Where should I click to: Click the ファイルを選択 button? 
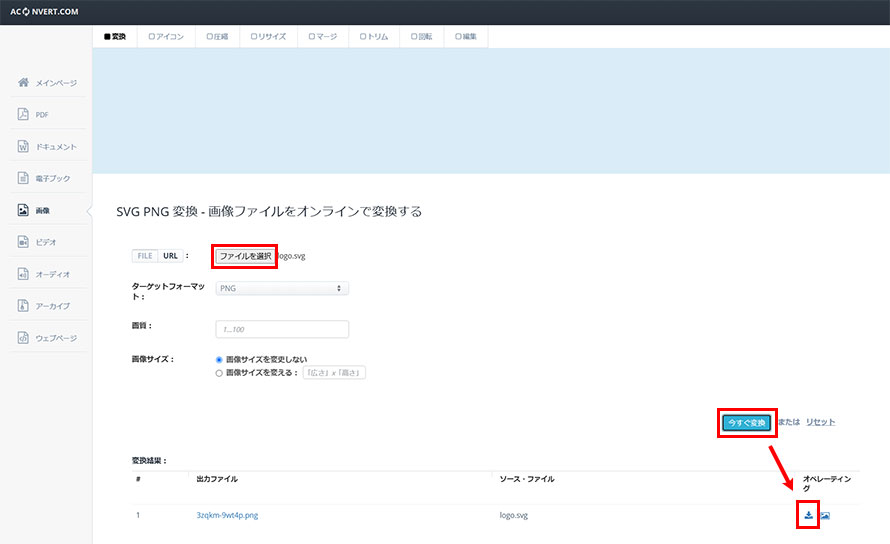(245, 256)
